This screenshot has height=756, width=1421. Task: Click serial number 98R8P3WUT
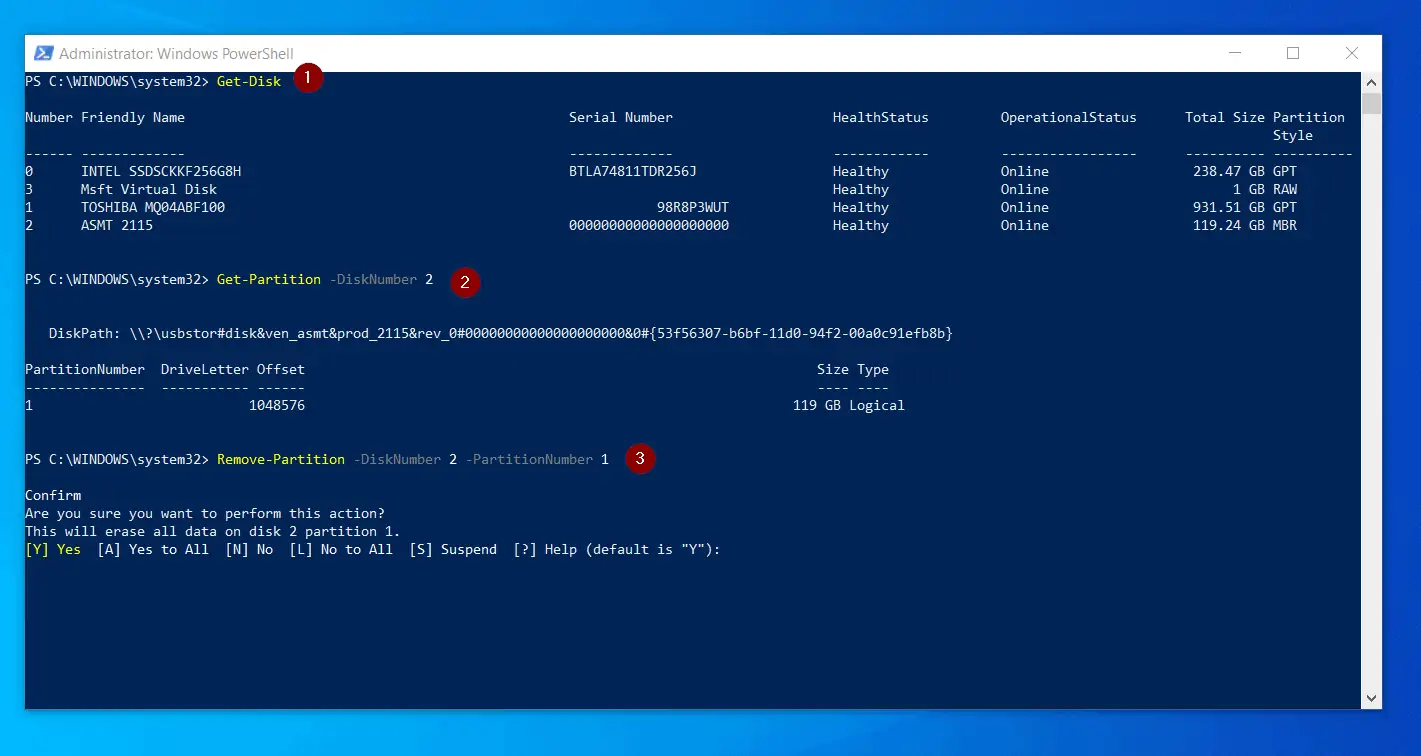point(693,207)
